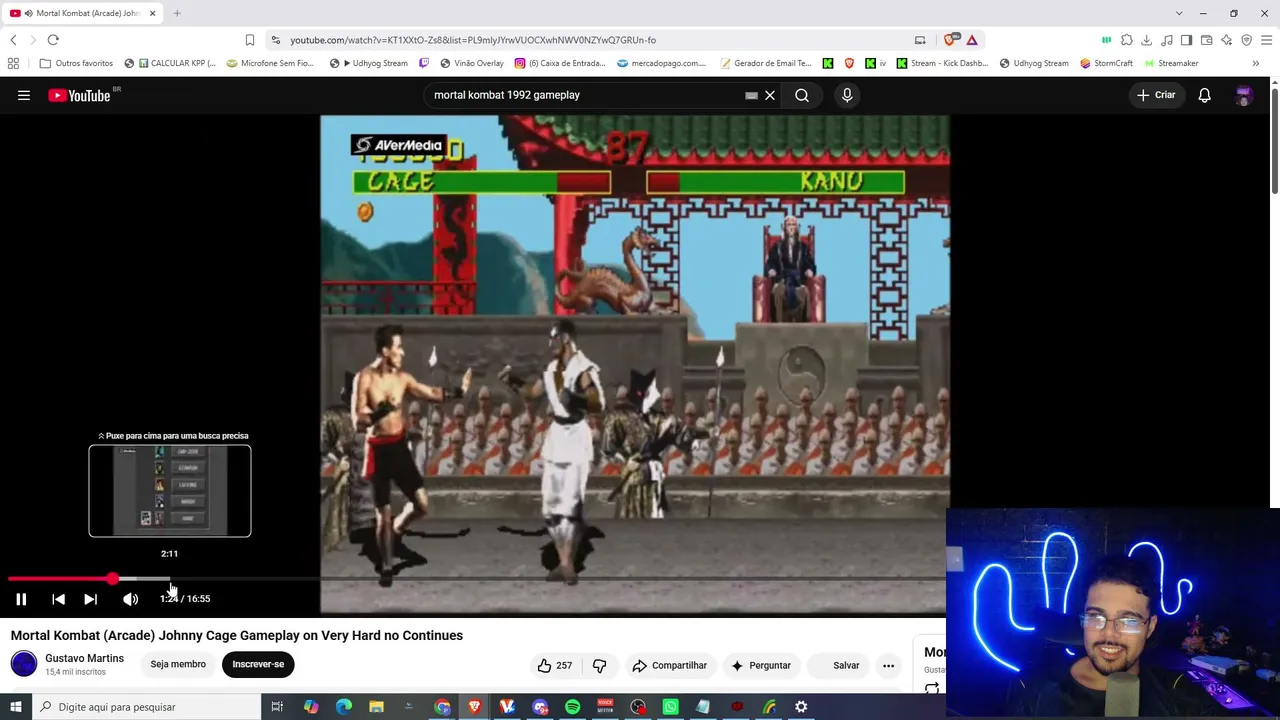This screenshot has height=720, width=1280.
Task: Open Microsoft Edge from the taskbar
Action: [344, 707]
